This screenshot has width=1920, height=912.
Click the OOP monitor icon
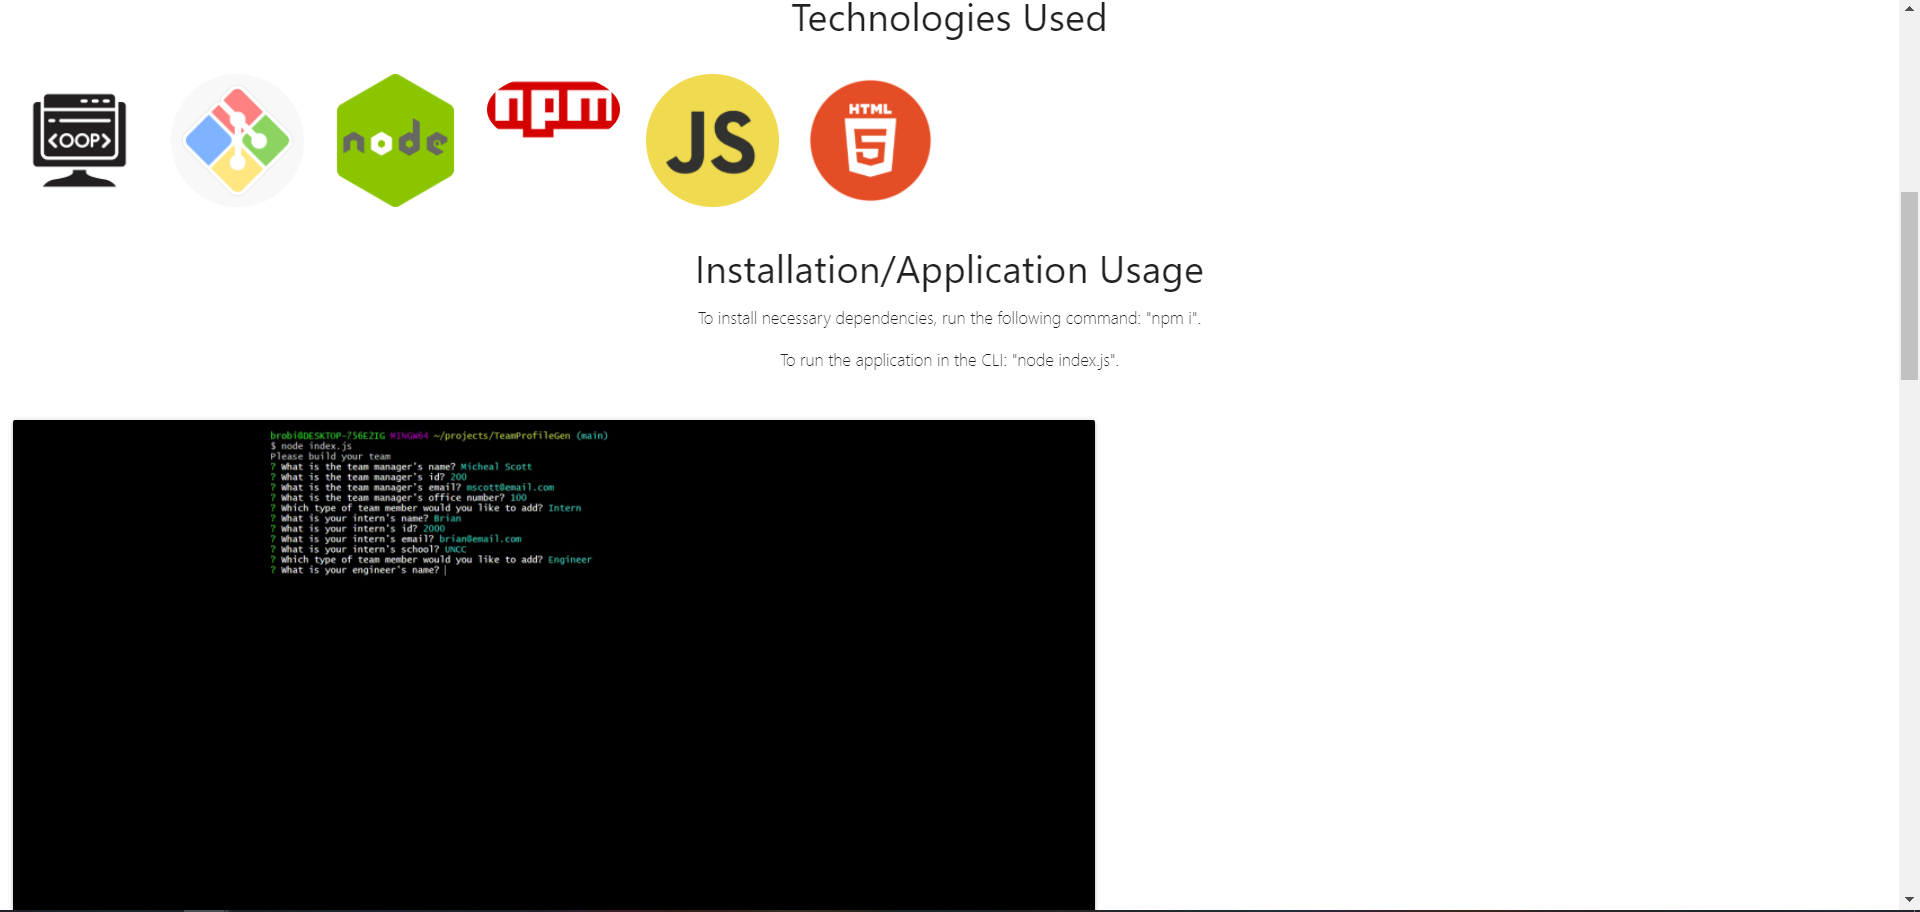80,140
